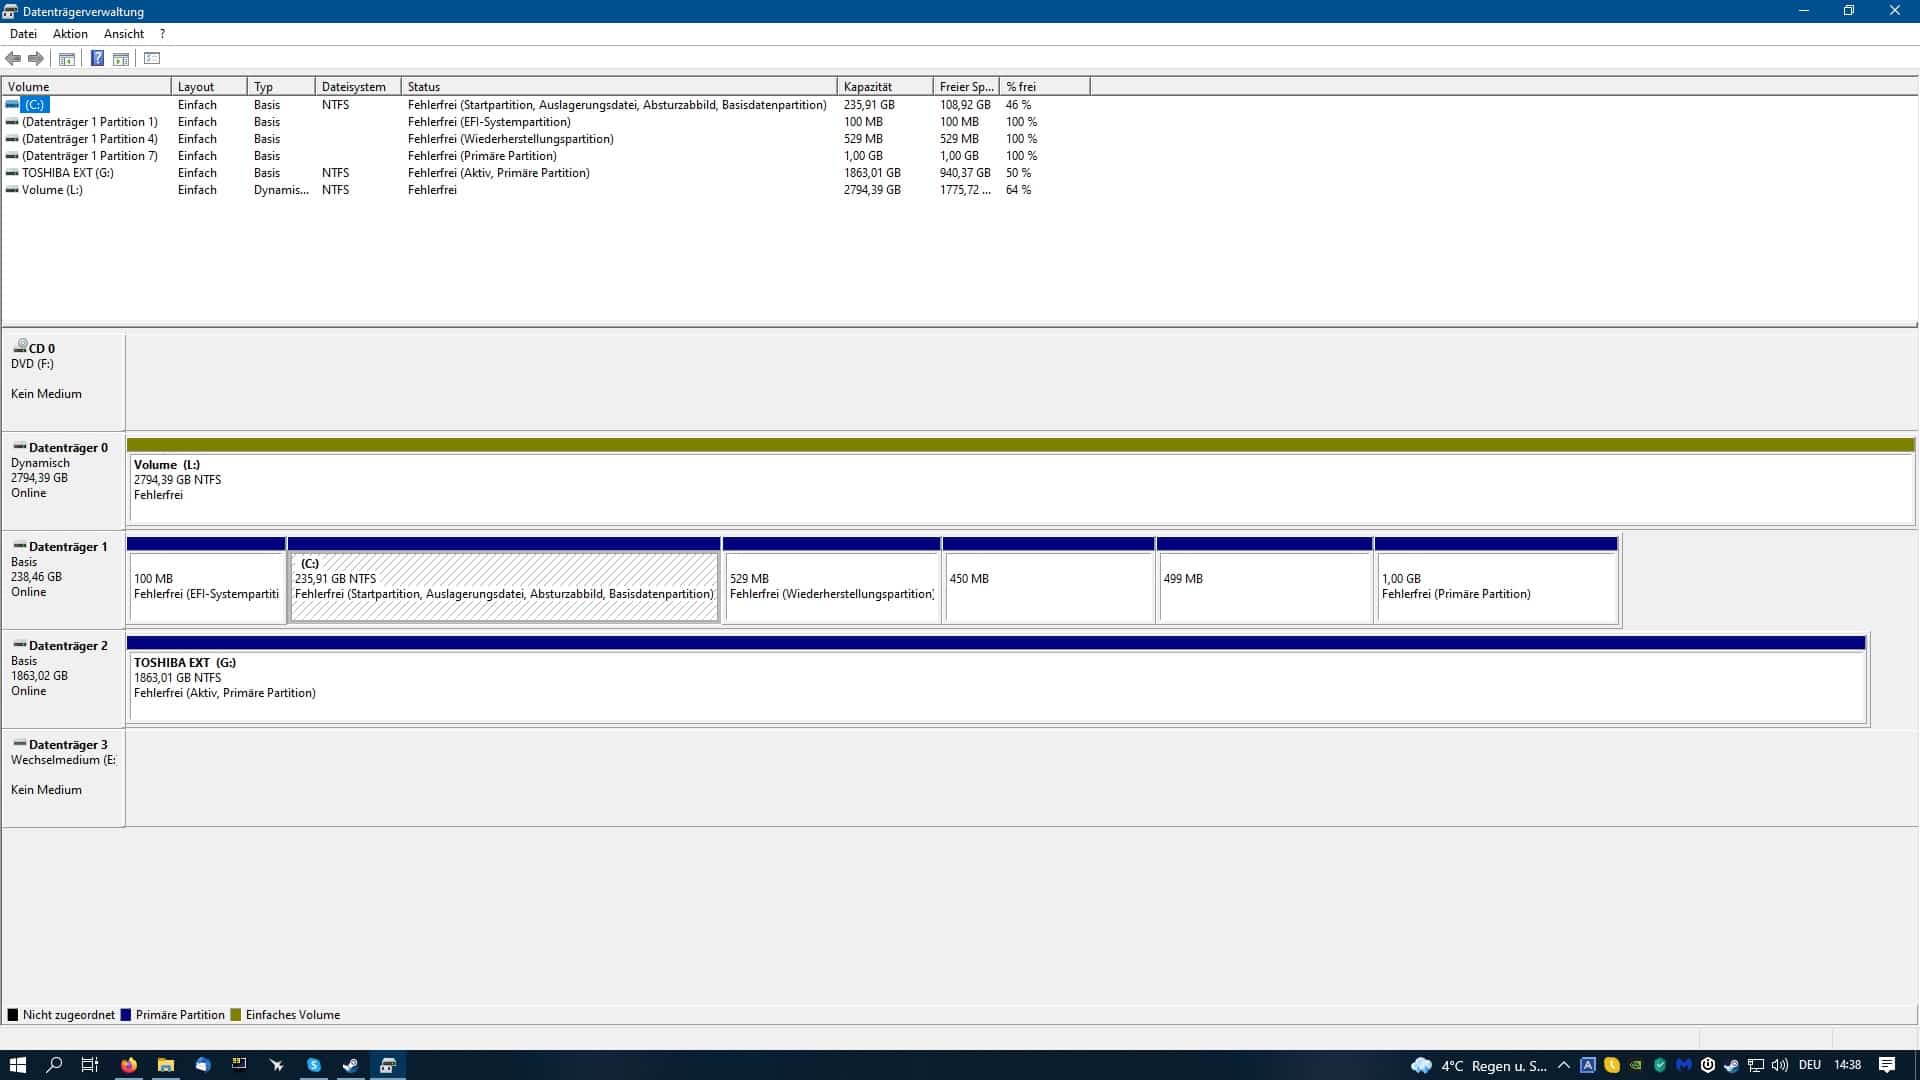Sort by the Volume column header
This screenshot has height=1080, width=1920.
point(86,87)
